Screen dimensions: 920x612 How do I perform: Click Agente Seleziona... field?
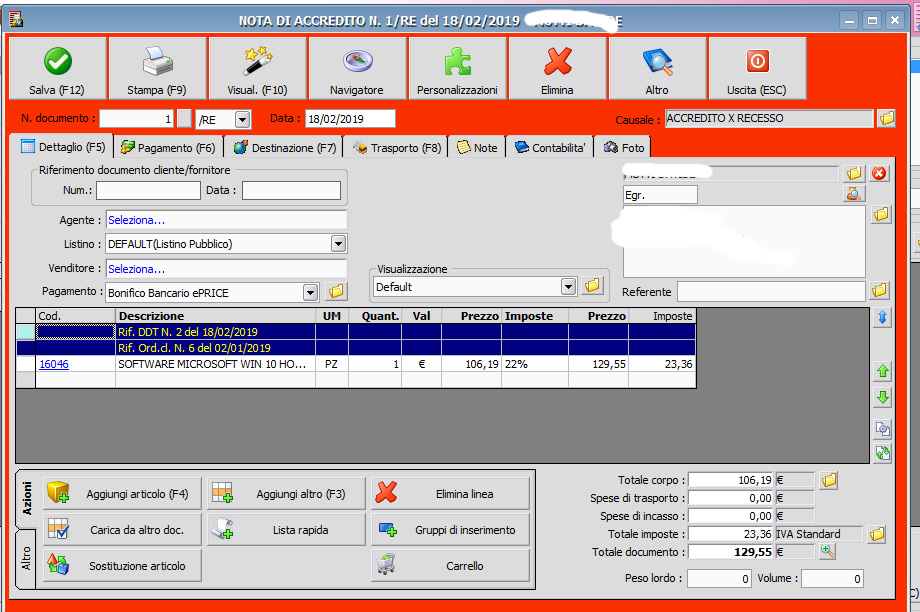226,220
